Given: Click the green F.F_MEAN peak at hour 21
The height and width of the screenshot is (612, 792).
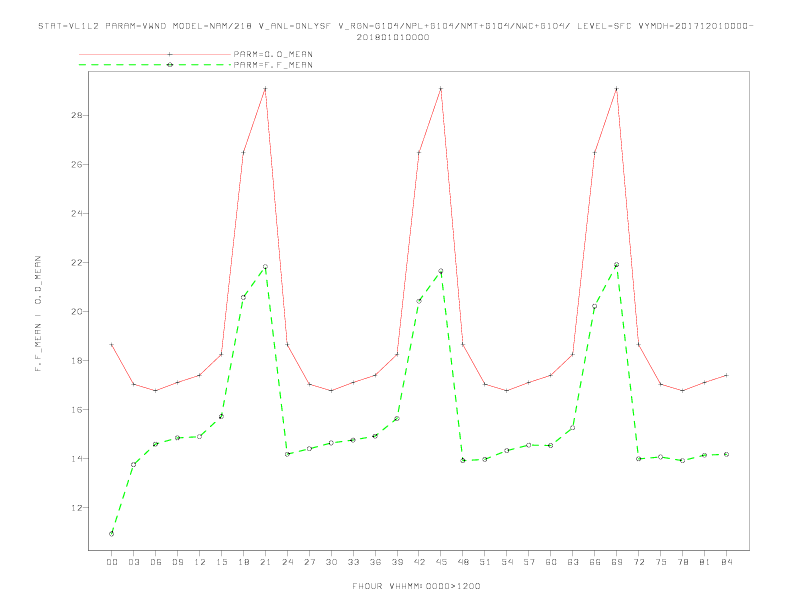Looking at the screenshot, I should 265,267.
